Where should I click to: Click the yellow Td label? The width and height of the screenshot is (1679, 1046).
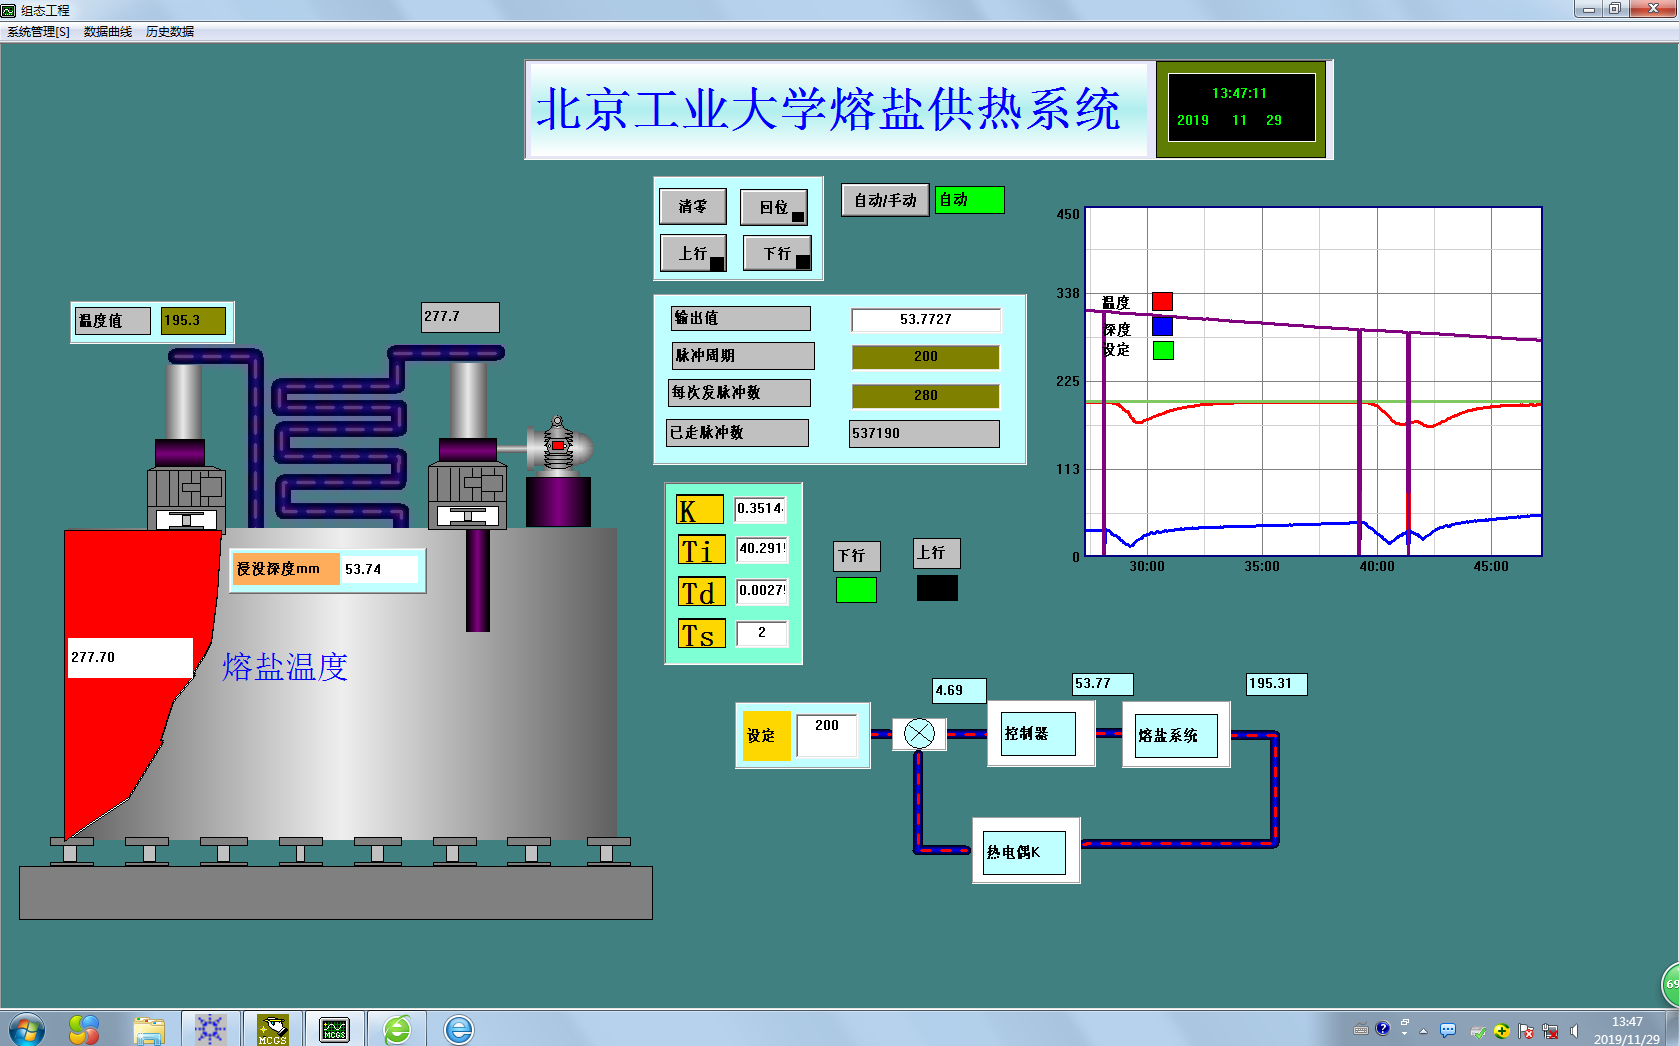701,592
